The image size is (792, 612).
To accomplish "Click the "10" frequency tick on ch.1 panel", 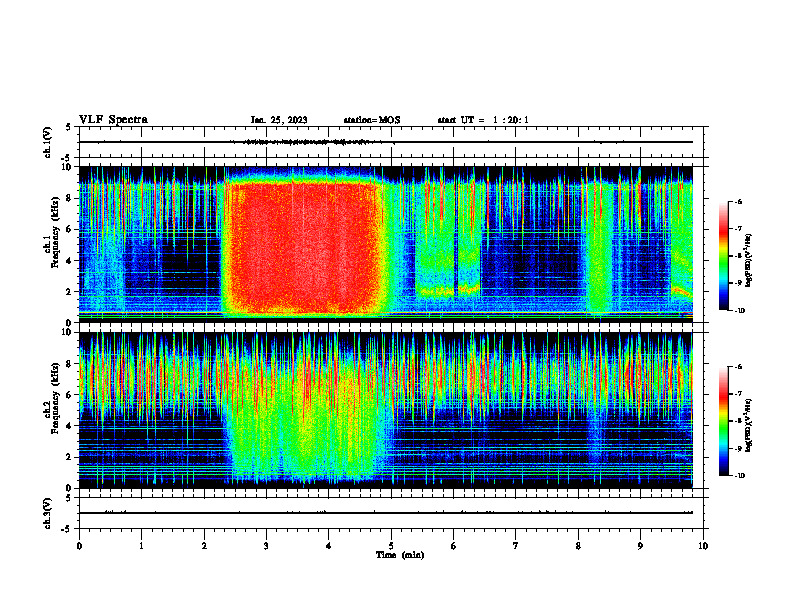I will [67, 167].
